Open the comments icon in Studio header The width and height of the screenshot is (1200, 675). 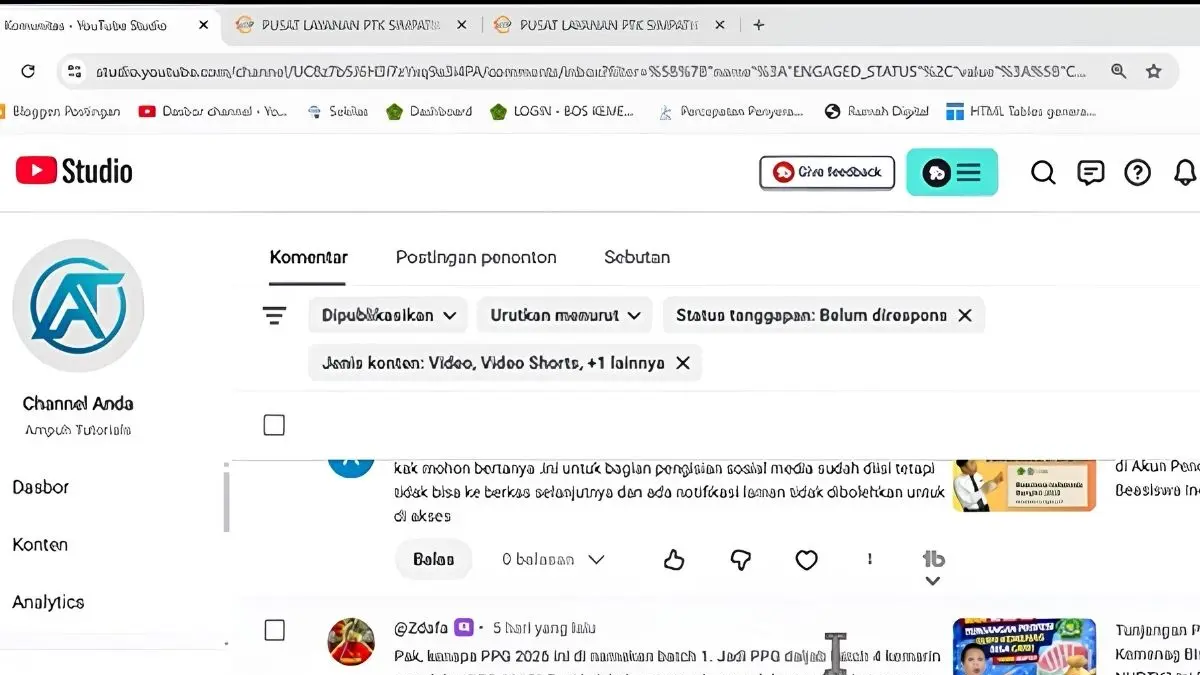[1091, 173]
